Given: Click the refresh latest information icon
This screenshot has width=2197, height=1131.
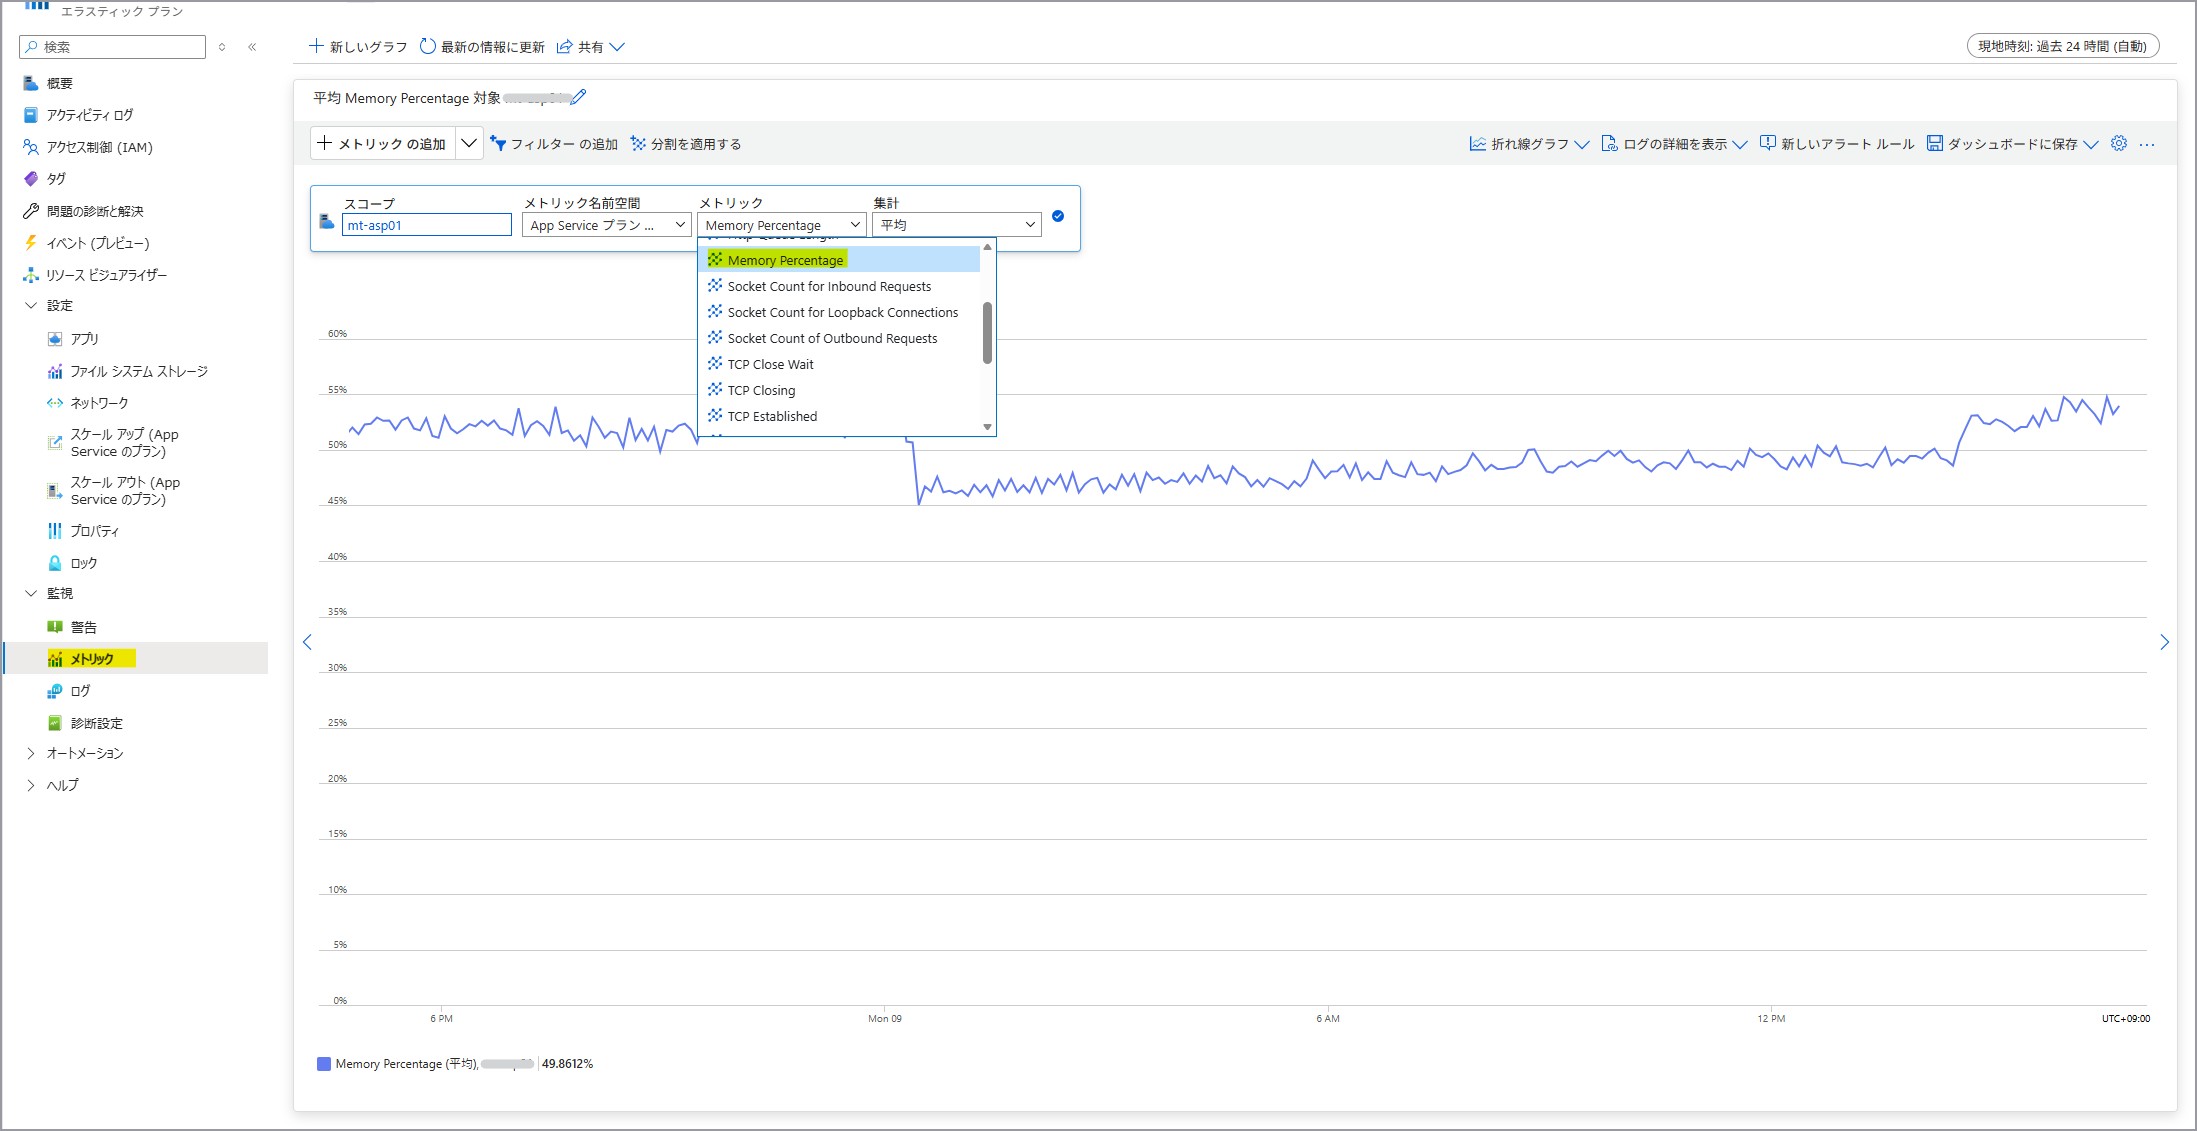Looking at the screenshot, I should (428, 46).
